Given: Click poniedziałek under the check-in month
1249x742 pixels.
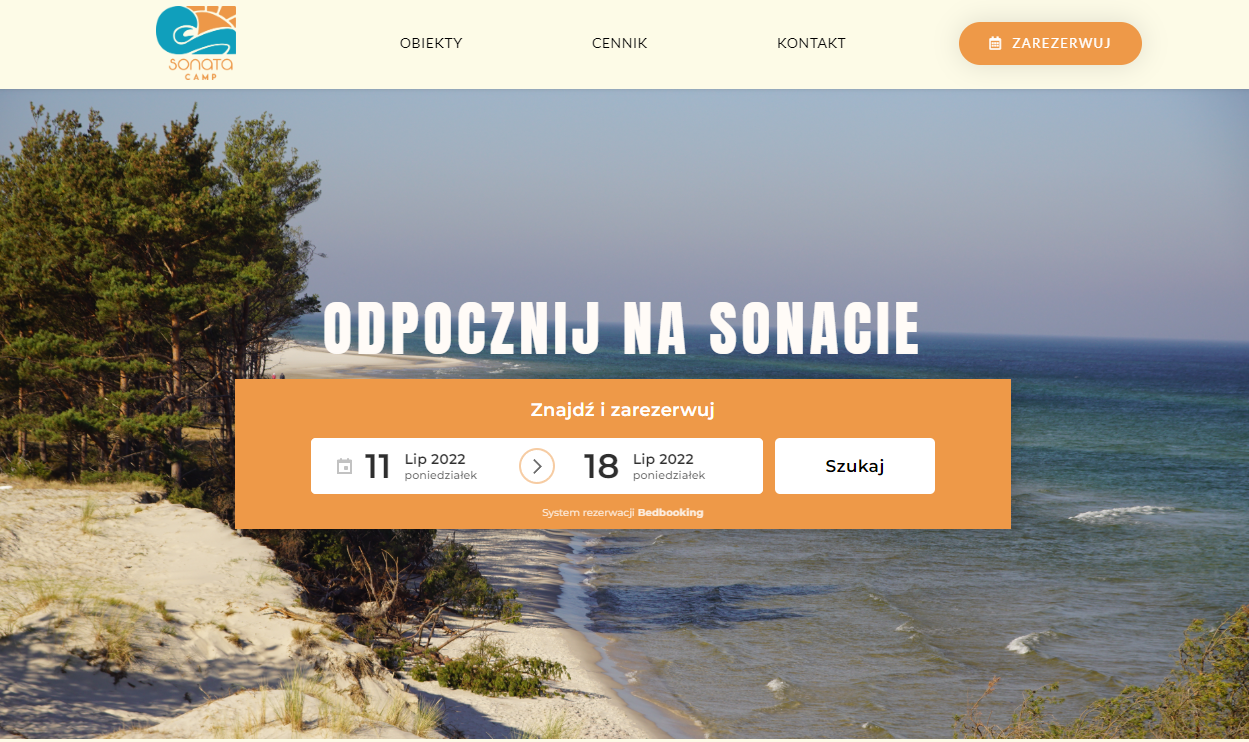Looking at the screenshot, I should point(441,476).
